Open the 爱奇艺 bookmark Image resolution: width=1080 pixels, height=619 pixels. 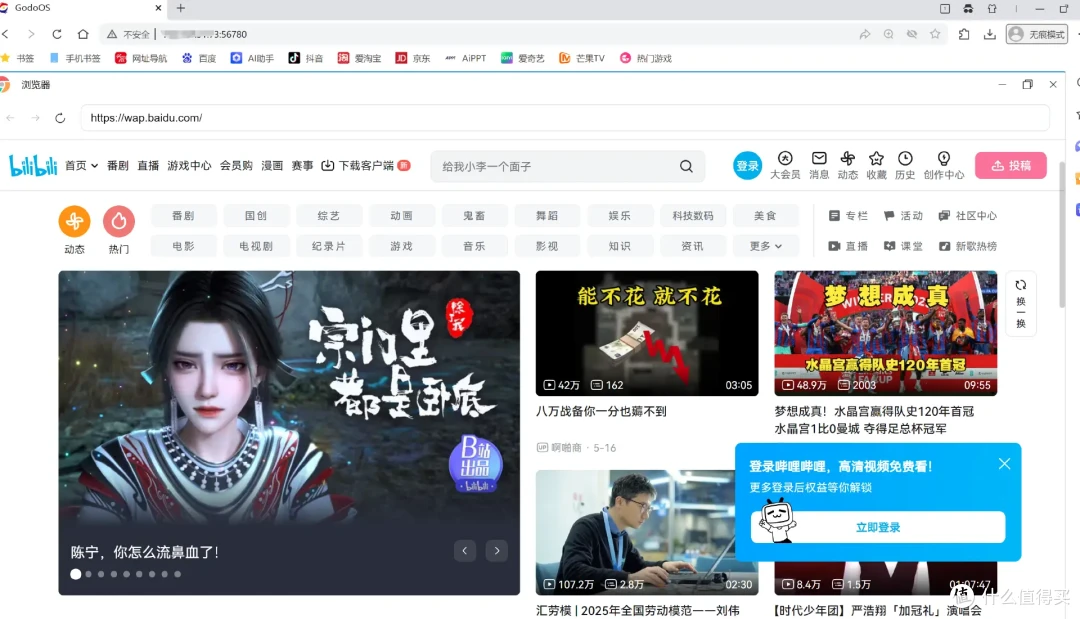[x=523, y=59]
